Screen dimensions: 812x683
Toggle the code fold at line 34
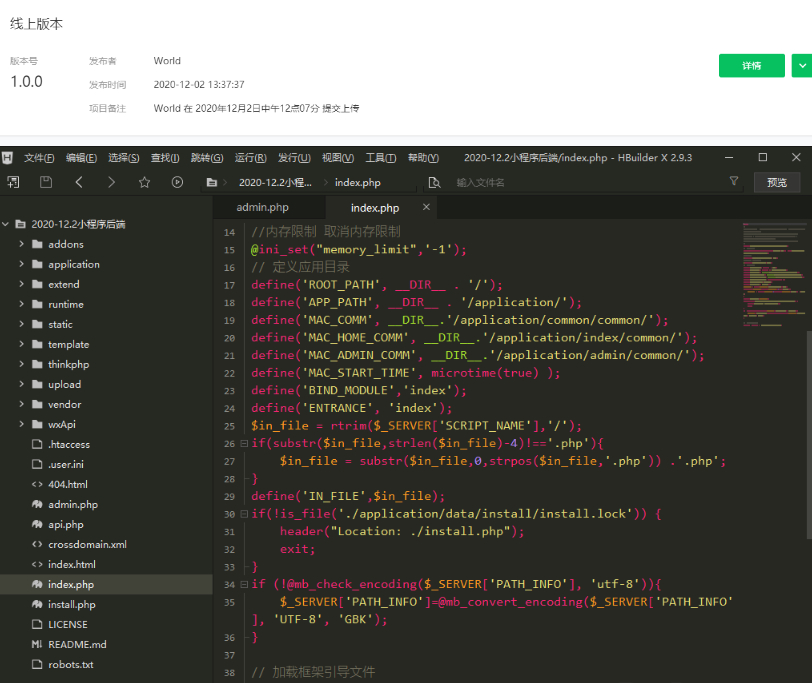tap(244, 584)
